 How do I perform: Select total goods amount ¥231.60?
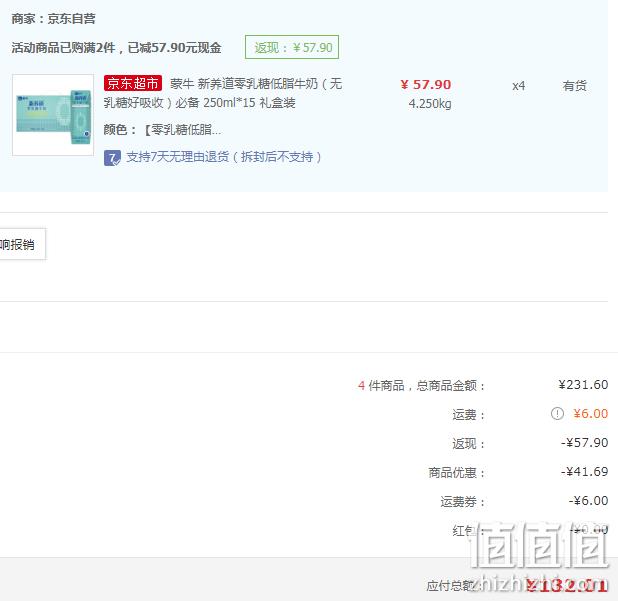[583, 384]
